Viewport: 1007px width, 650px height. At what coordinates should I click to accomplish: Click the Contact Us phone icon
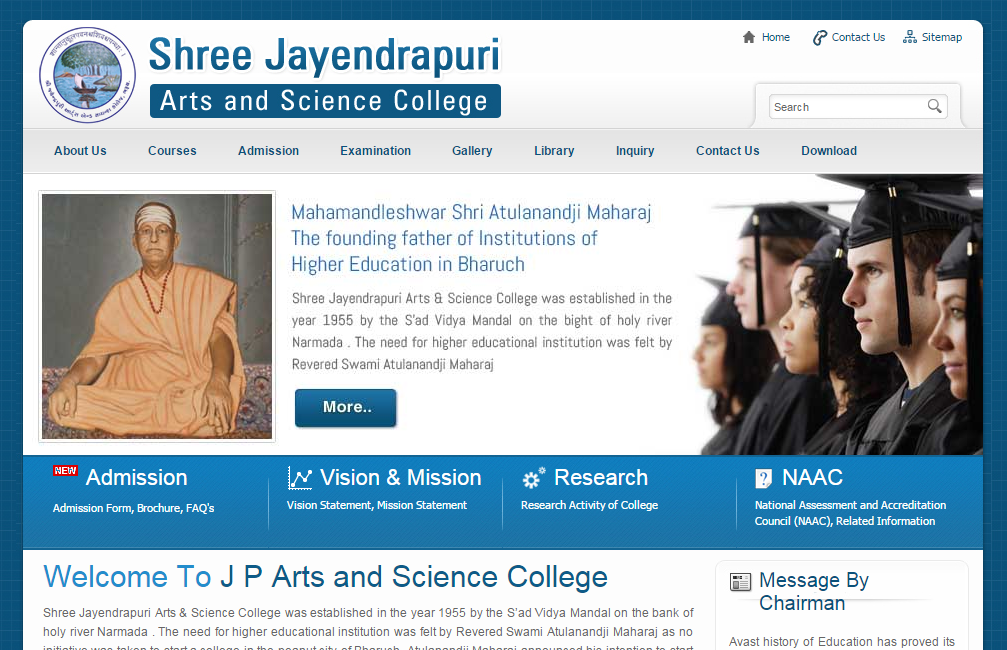coord(820,38)
